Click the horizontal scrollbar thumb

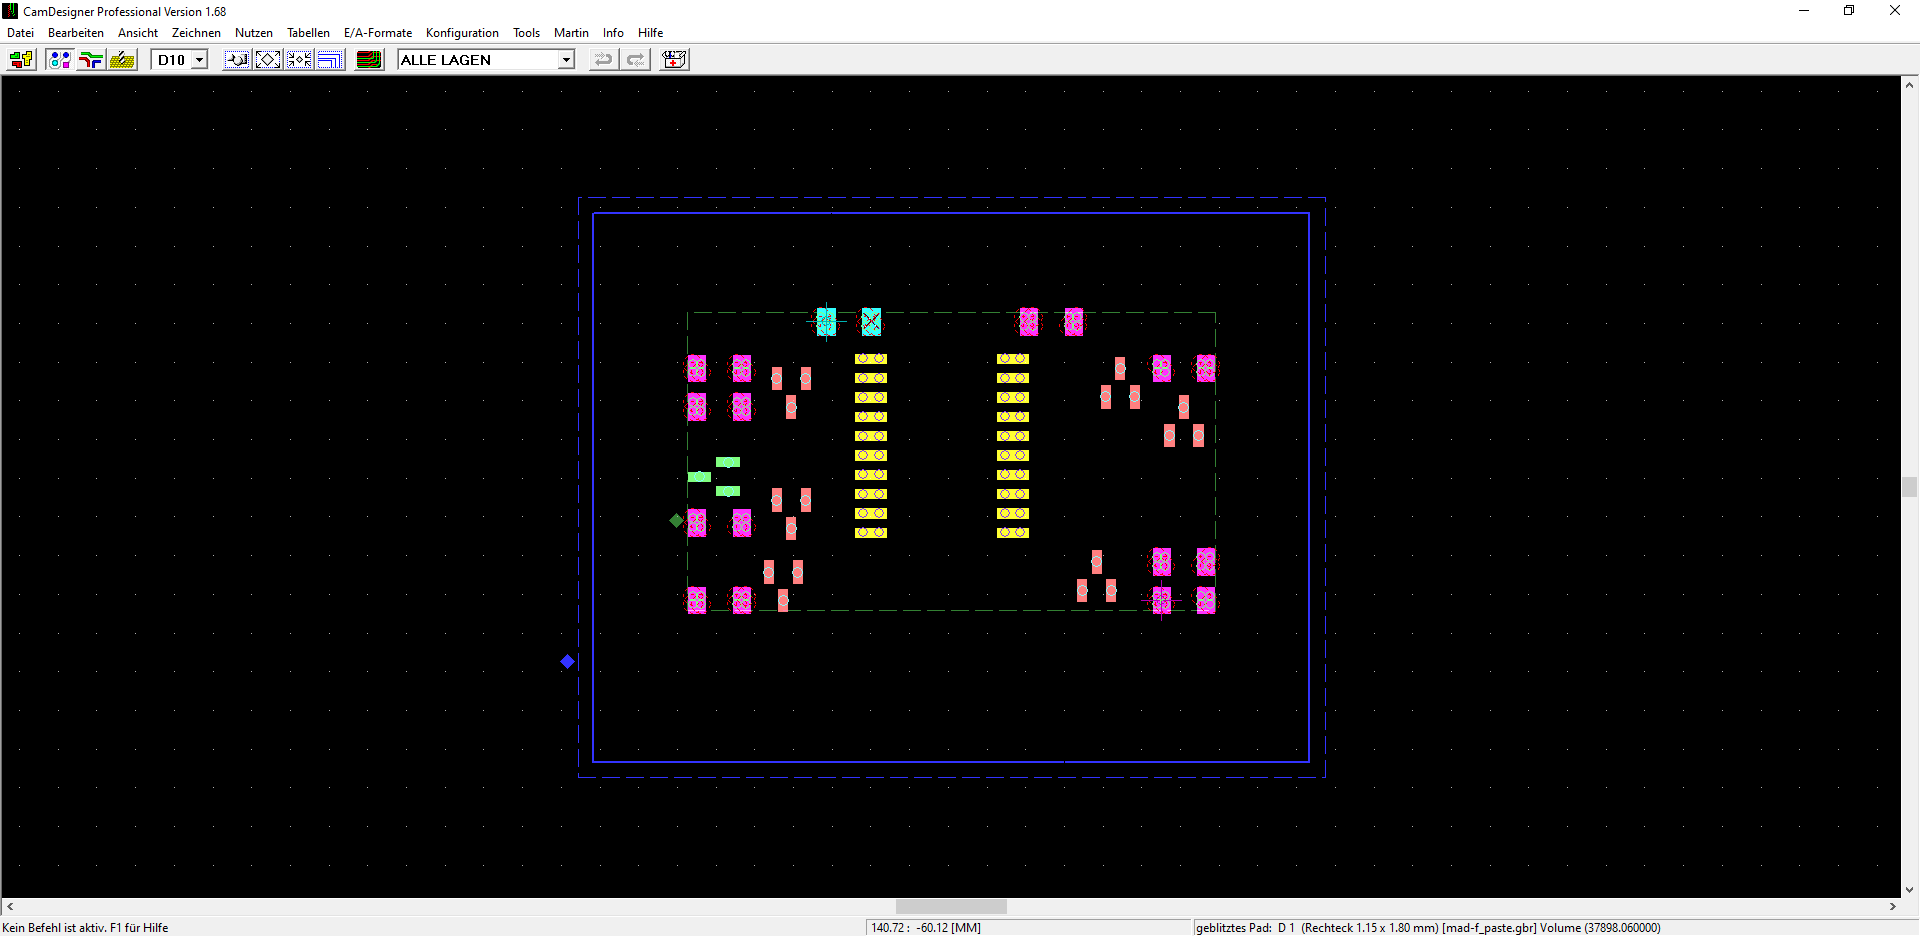coord(950,906)
